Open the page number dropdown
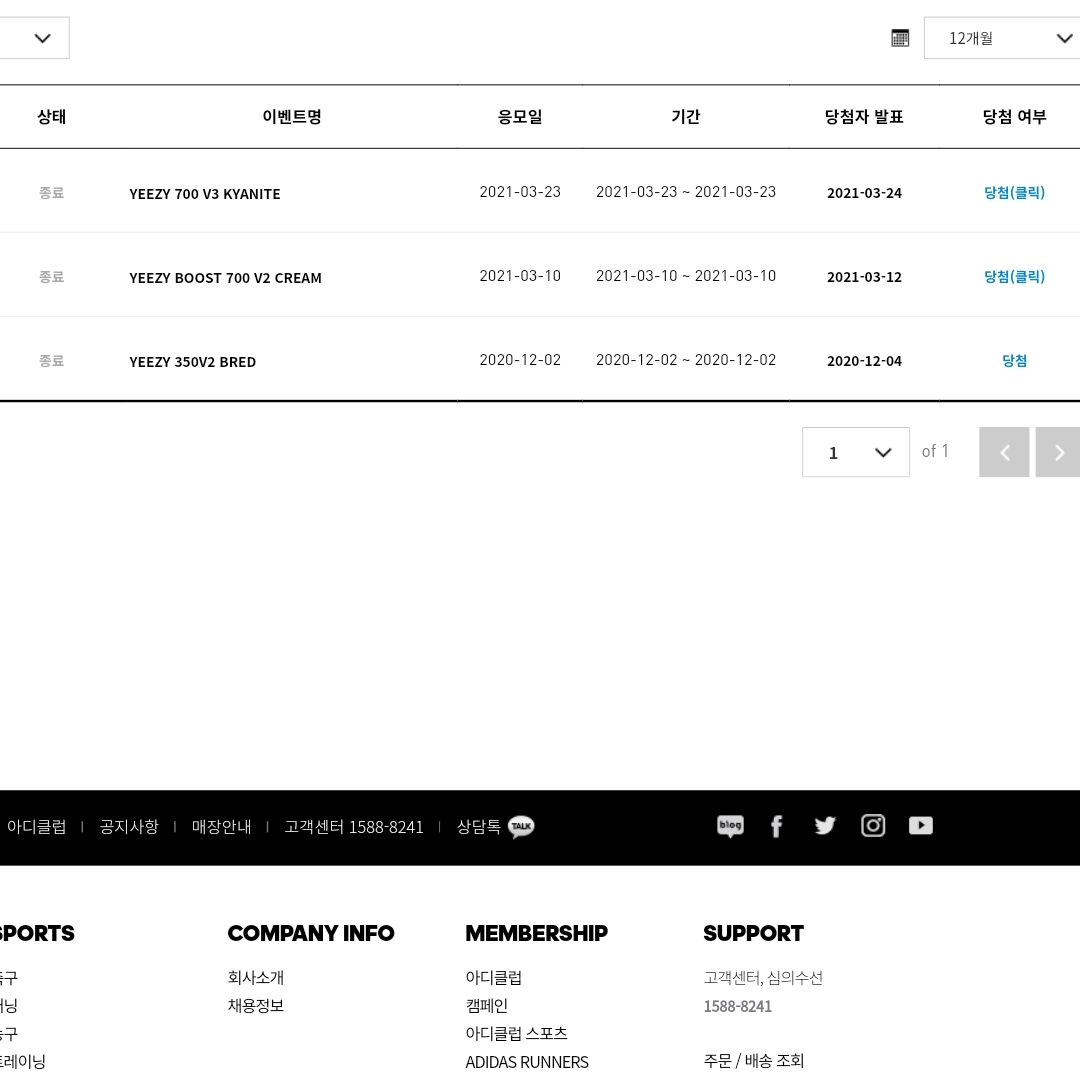The height and width of the screenshot is (1080, 1080). tap(855, 452)
